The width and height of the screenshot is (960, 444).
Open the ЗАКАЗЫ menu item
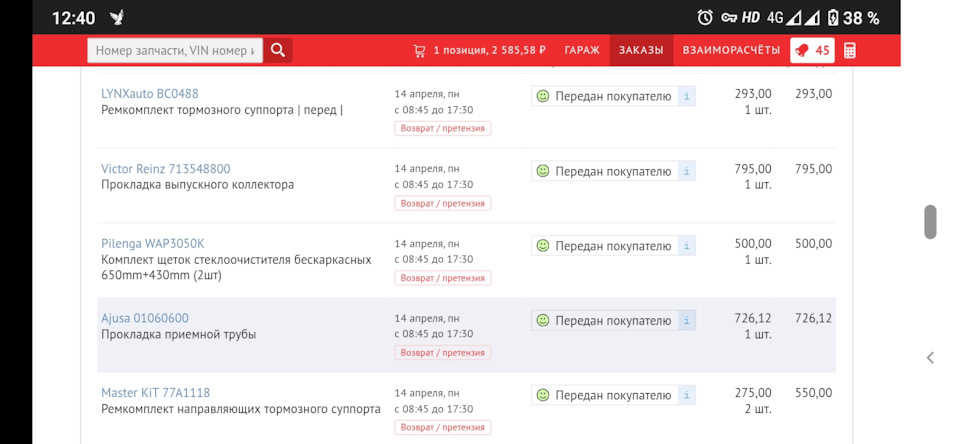pyautogui.click(x=641, y=50)
